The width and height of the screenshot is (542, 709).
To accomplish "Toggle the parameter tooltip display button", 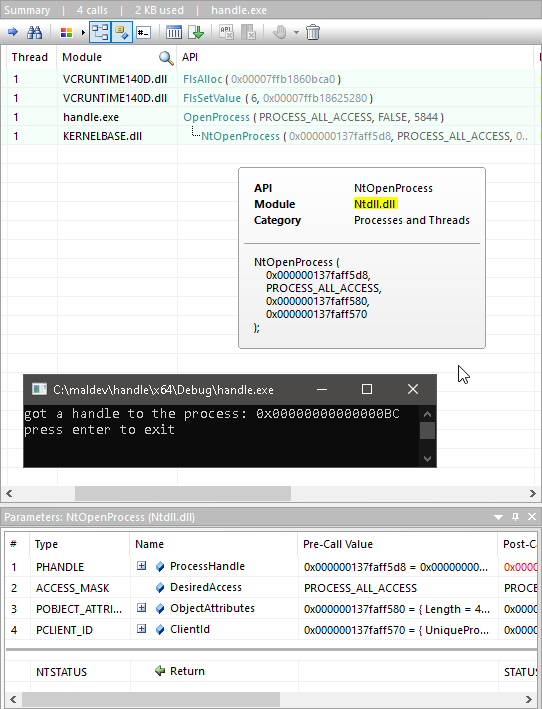I will (x=122, y=32).
